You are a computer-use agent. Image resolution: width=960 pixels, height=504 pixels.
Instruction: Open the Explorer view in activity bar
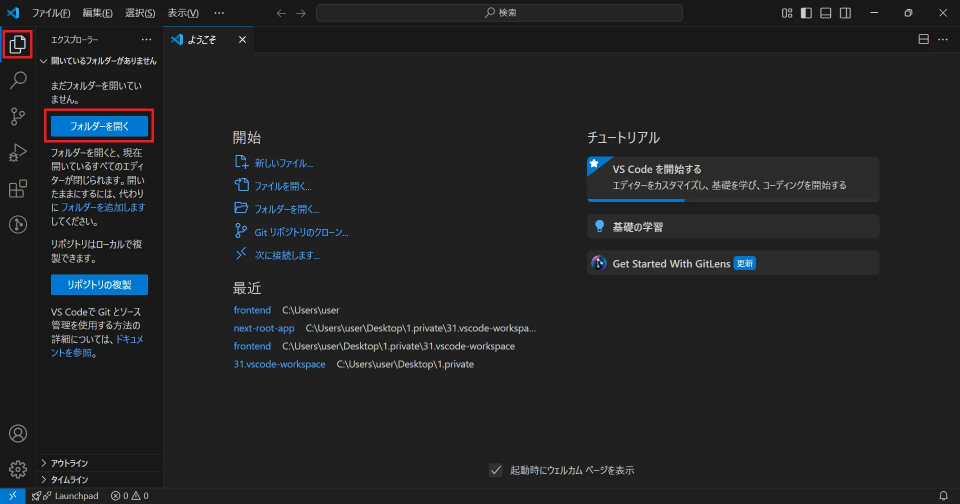(x=18, y=44)
